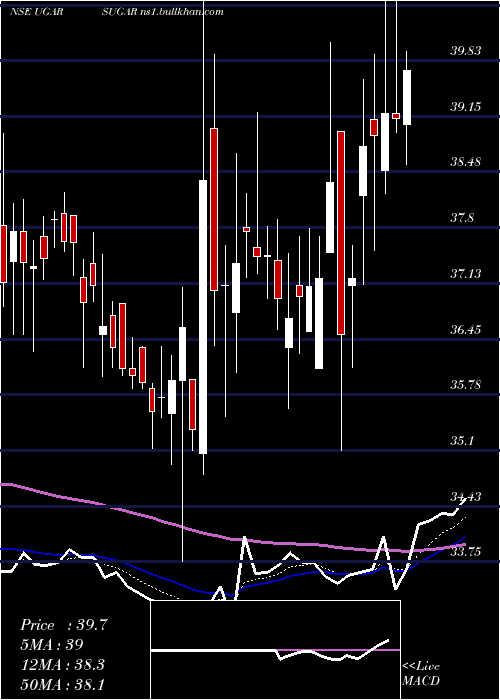Click the NSE UGAR symbol label

(x=36, y=12)
